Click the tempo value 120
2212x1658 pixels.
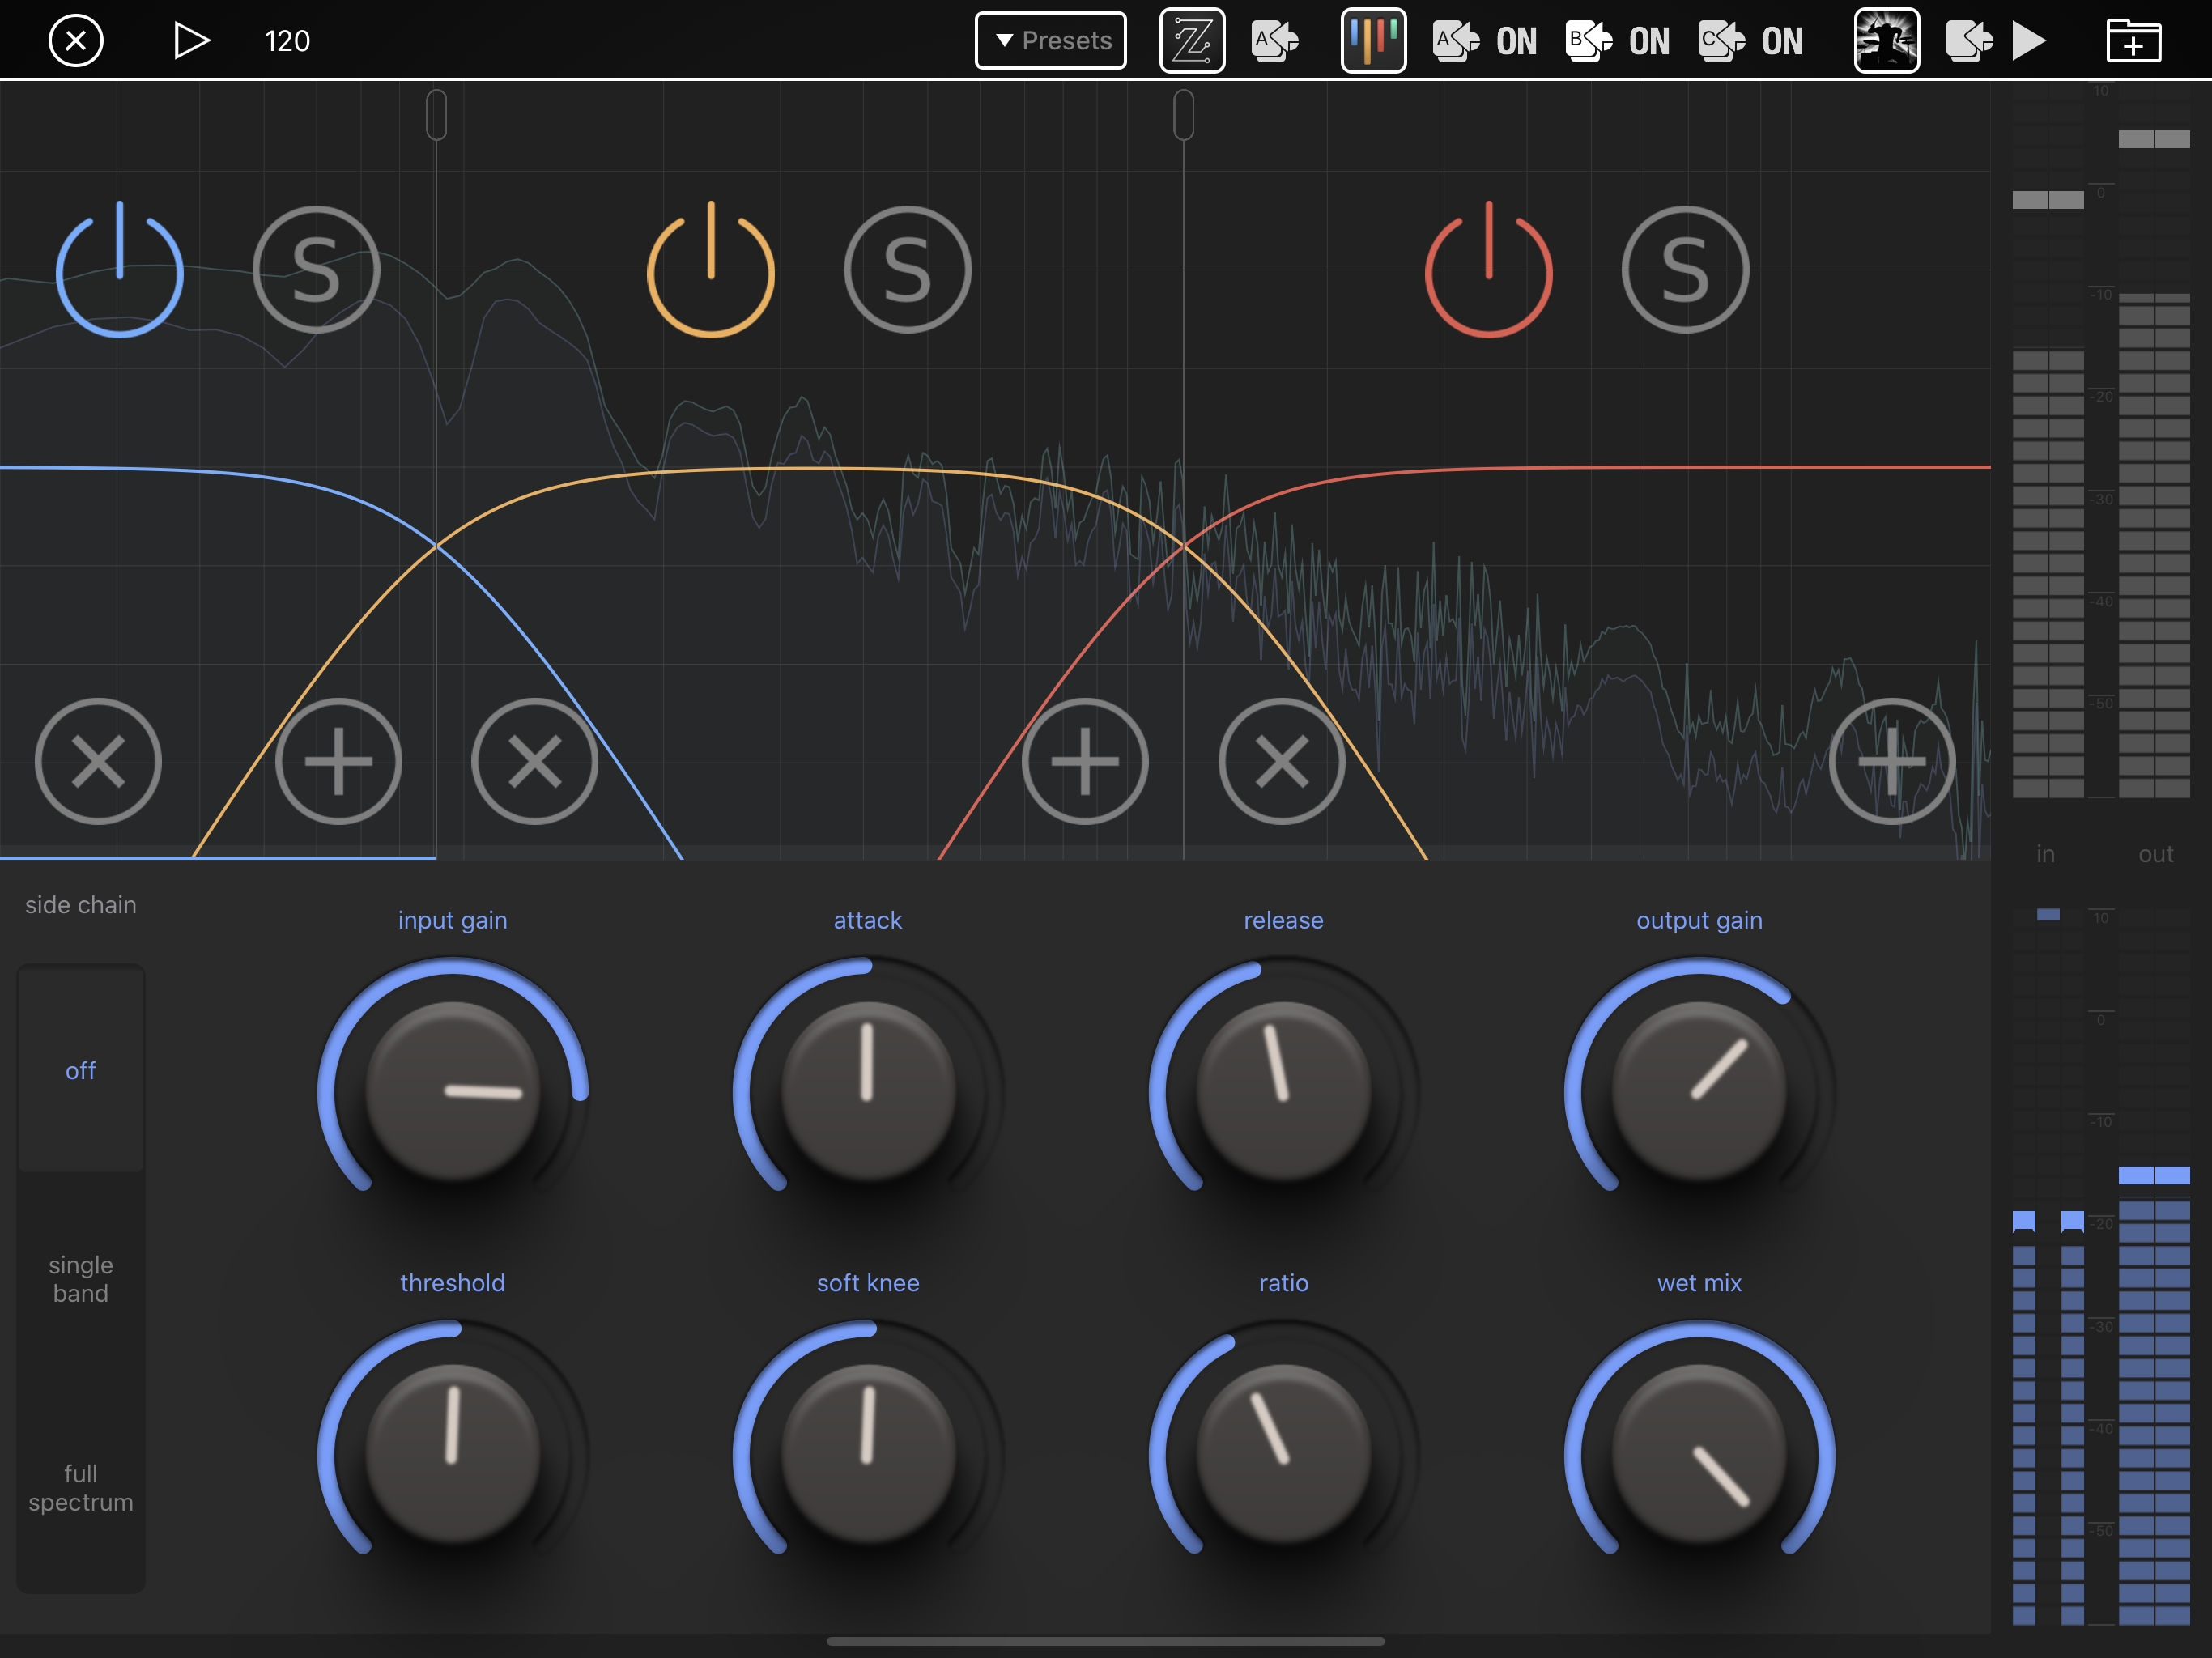pos(287,41)
